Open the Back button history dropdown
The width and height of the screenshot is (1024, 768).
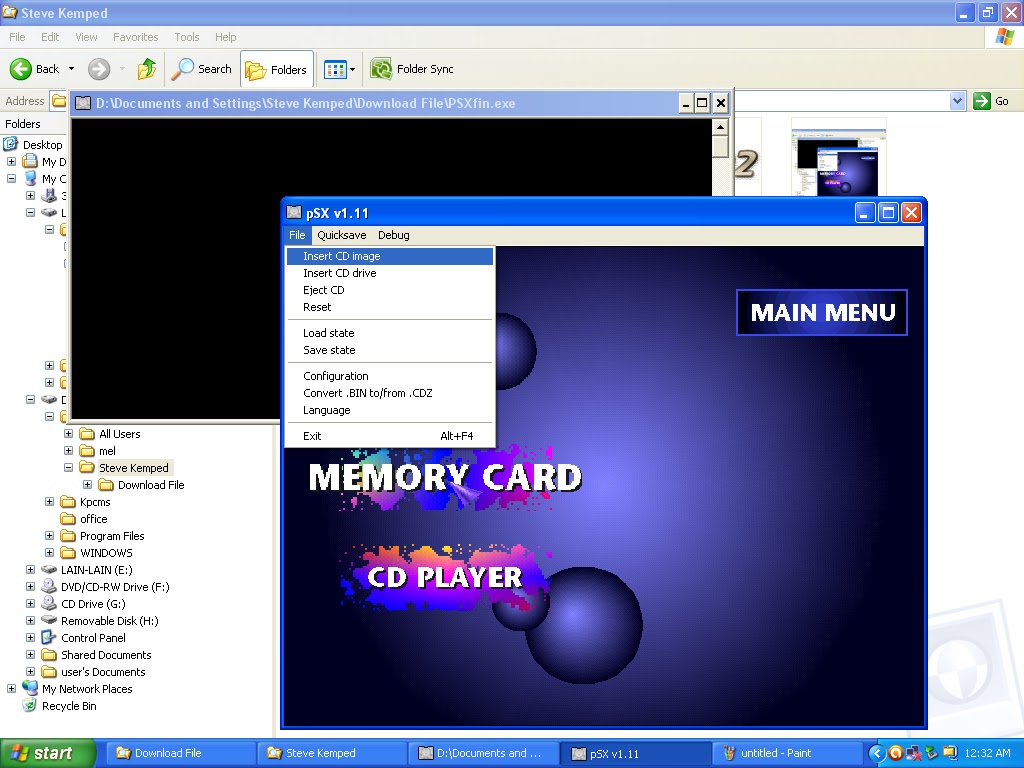(71, 69)
